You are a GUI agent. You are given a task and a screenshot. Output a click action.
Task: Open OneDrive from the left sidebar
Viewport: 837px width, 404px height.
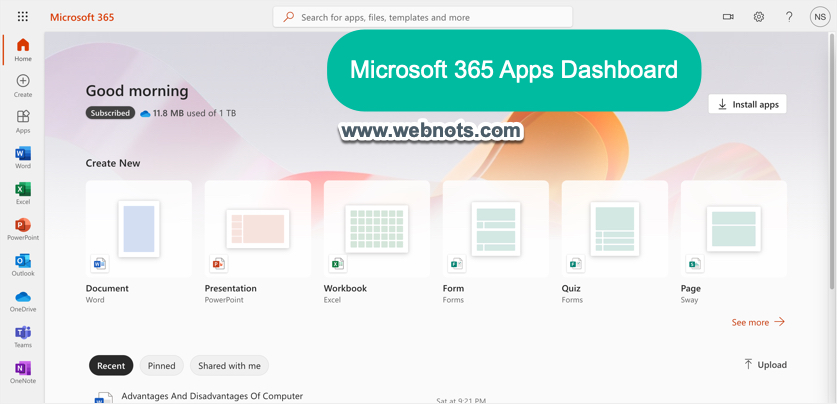tap(23, 300)
